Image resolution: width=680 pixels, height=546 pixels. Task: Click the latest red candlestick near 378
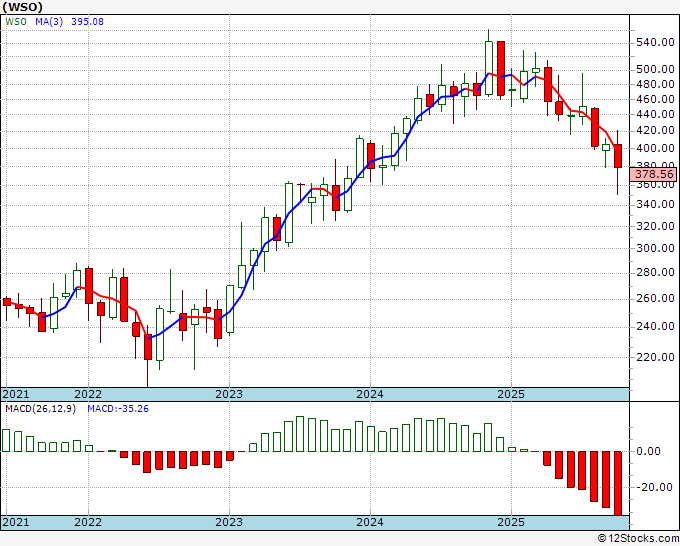[618, 156]
